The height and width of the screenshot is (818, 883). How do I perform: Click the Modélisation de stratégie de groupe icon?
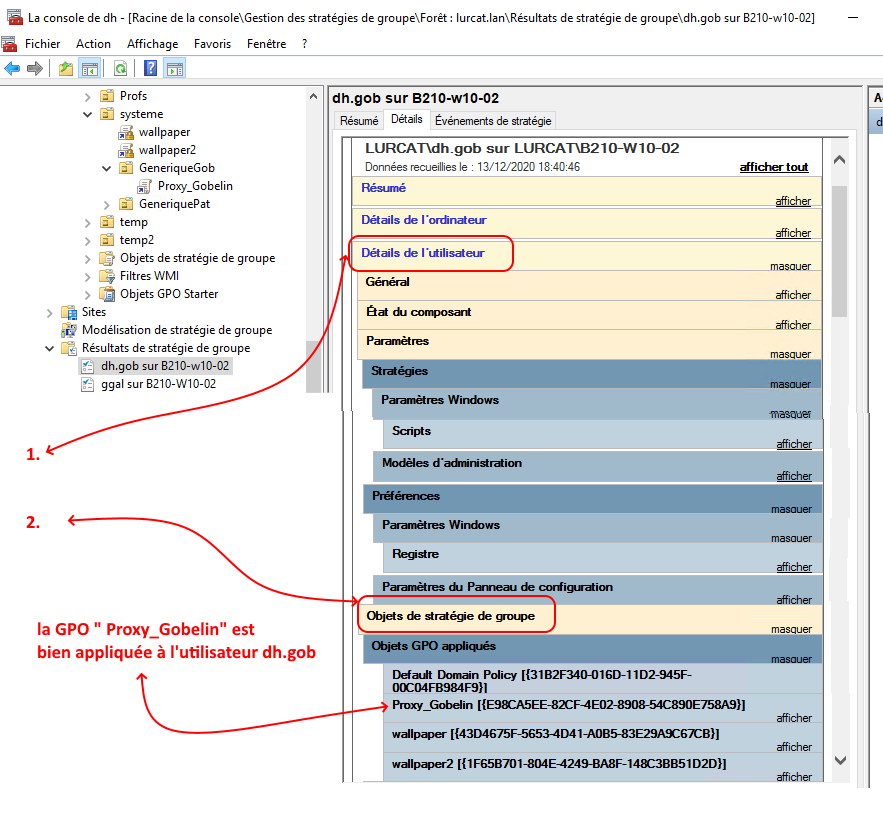tap(69, 330)
